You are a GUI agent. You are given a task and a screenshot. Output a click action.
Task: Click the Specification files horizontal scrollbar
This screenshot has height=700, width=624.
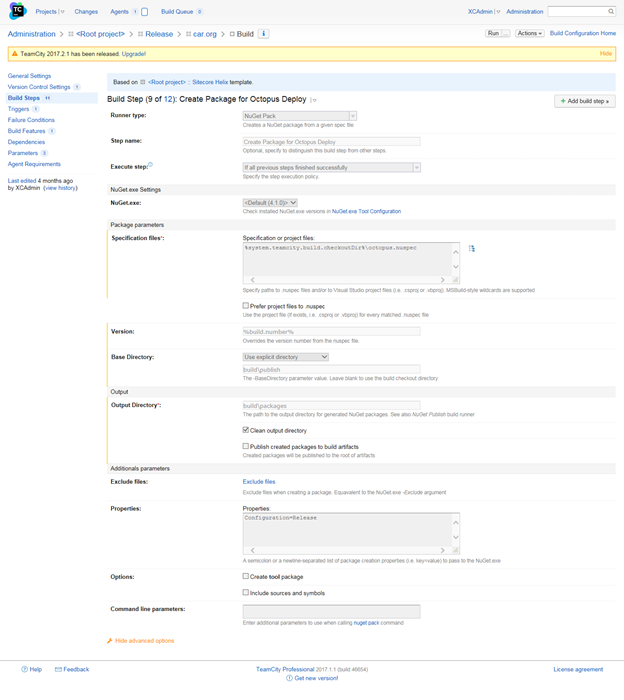tap(347, 280)
